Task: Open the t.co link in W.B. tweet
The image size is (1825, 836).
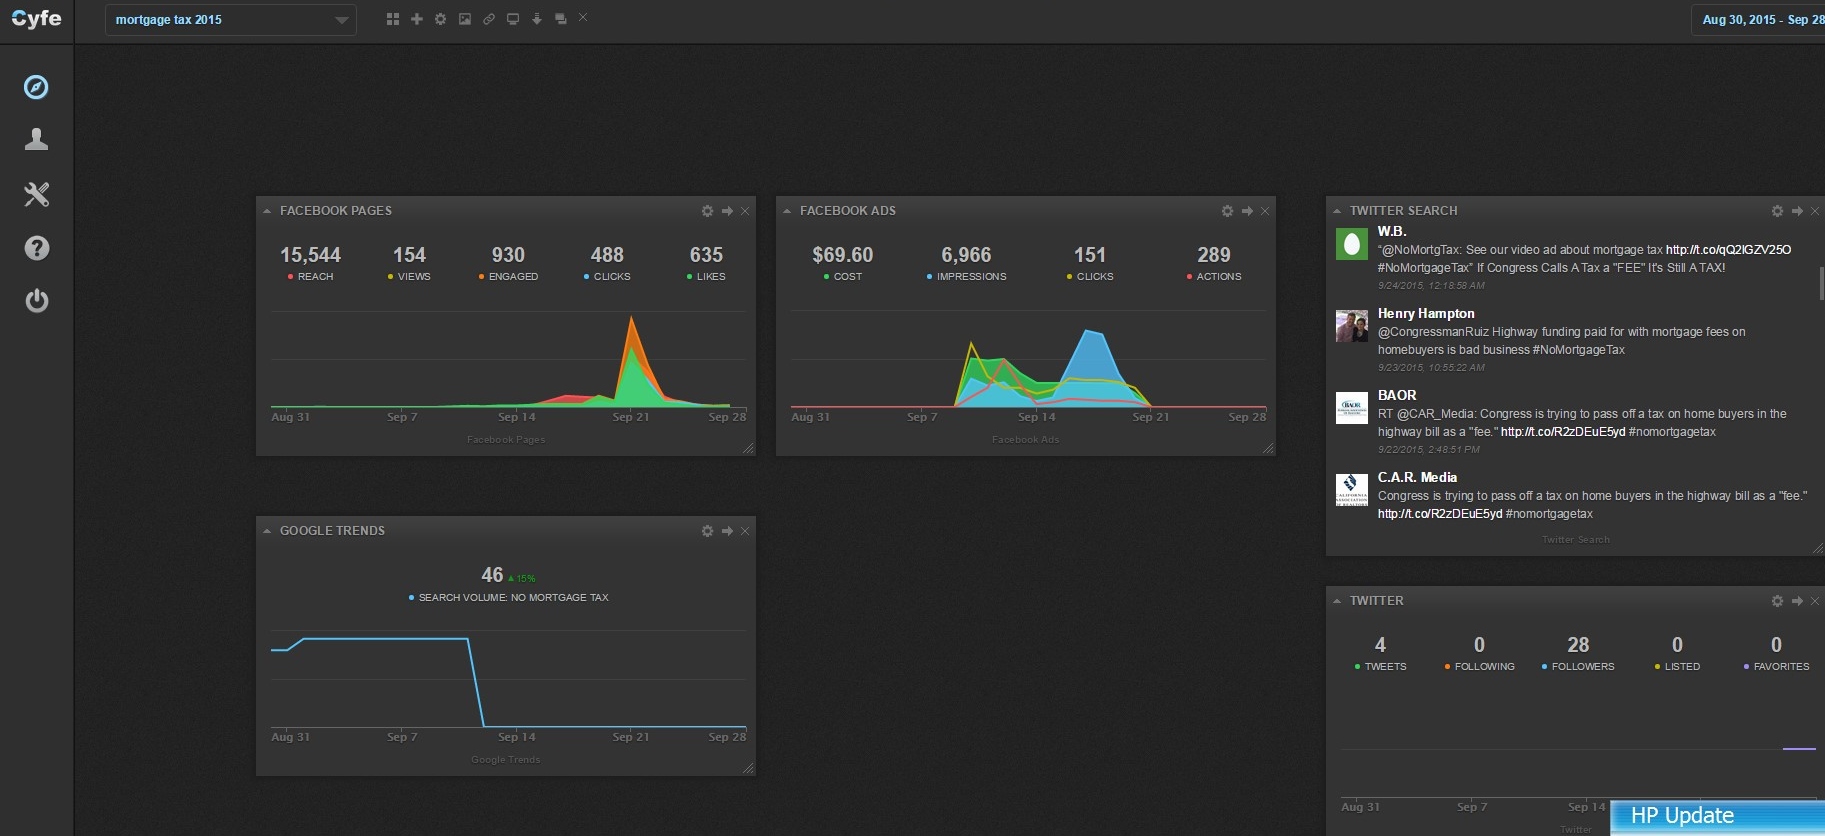Action: [x=1728, y=250]
